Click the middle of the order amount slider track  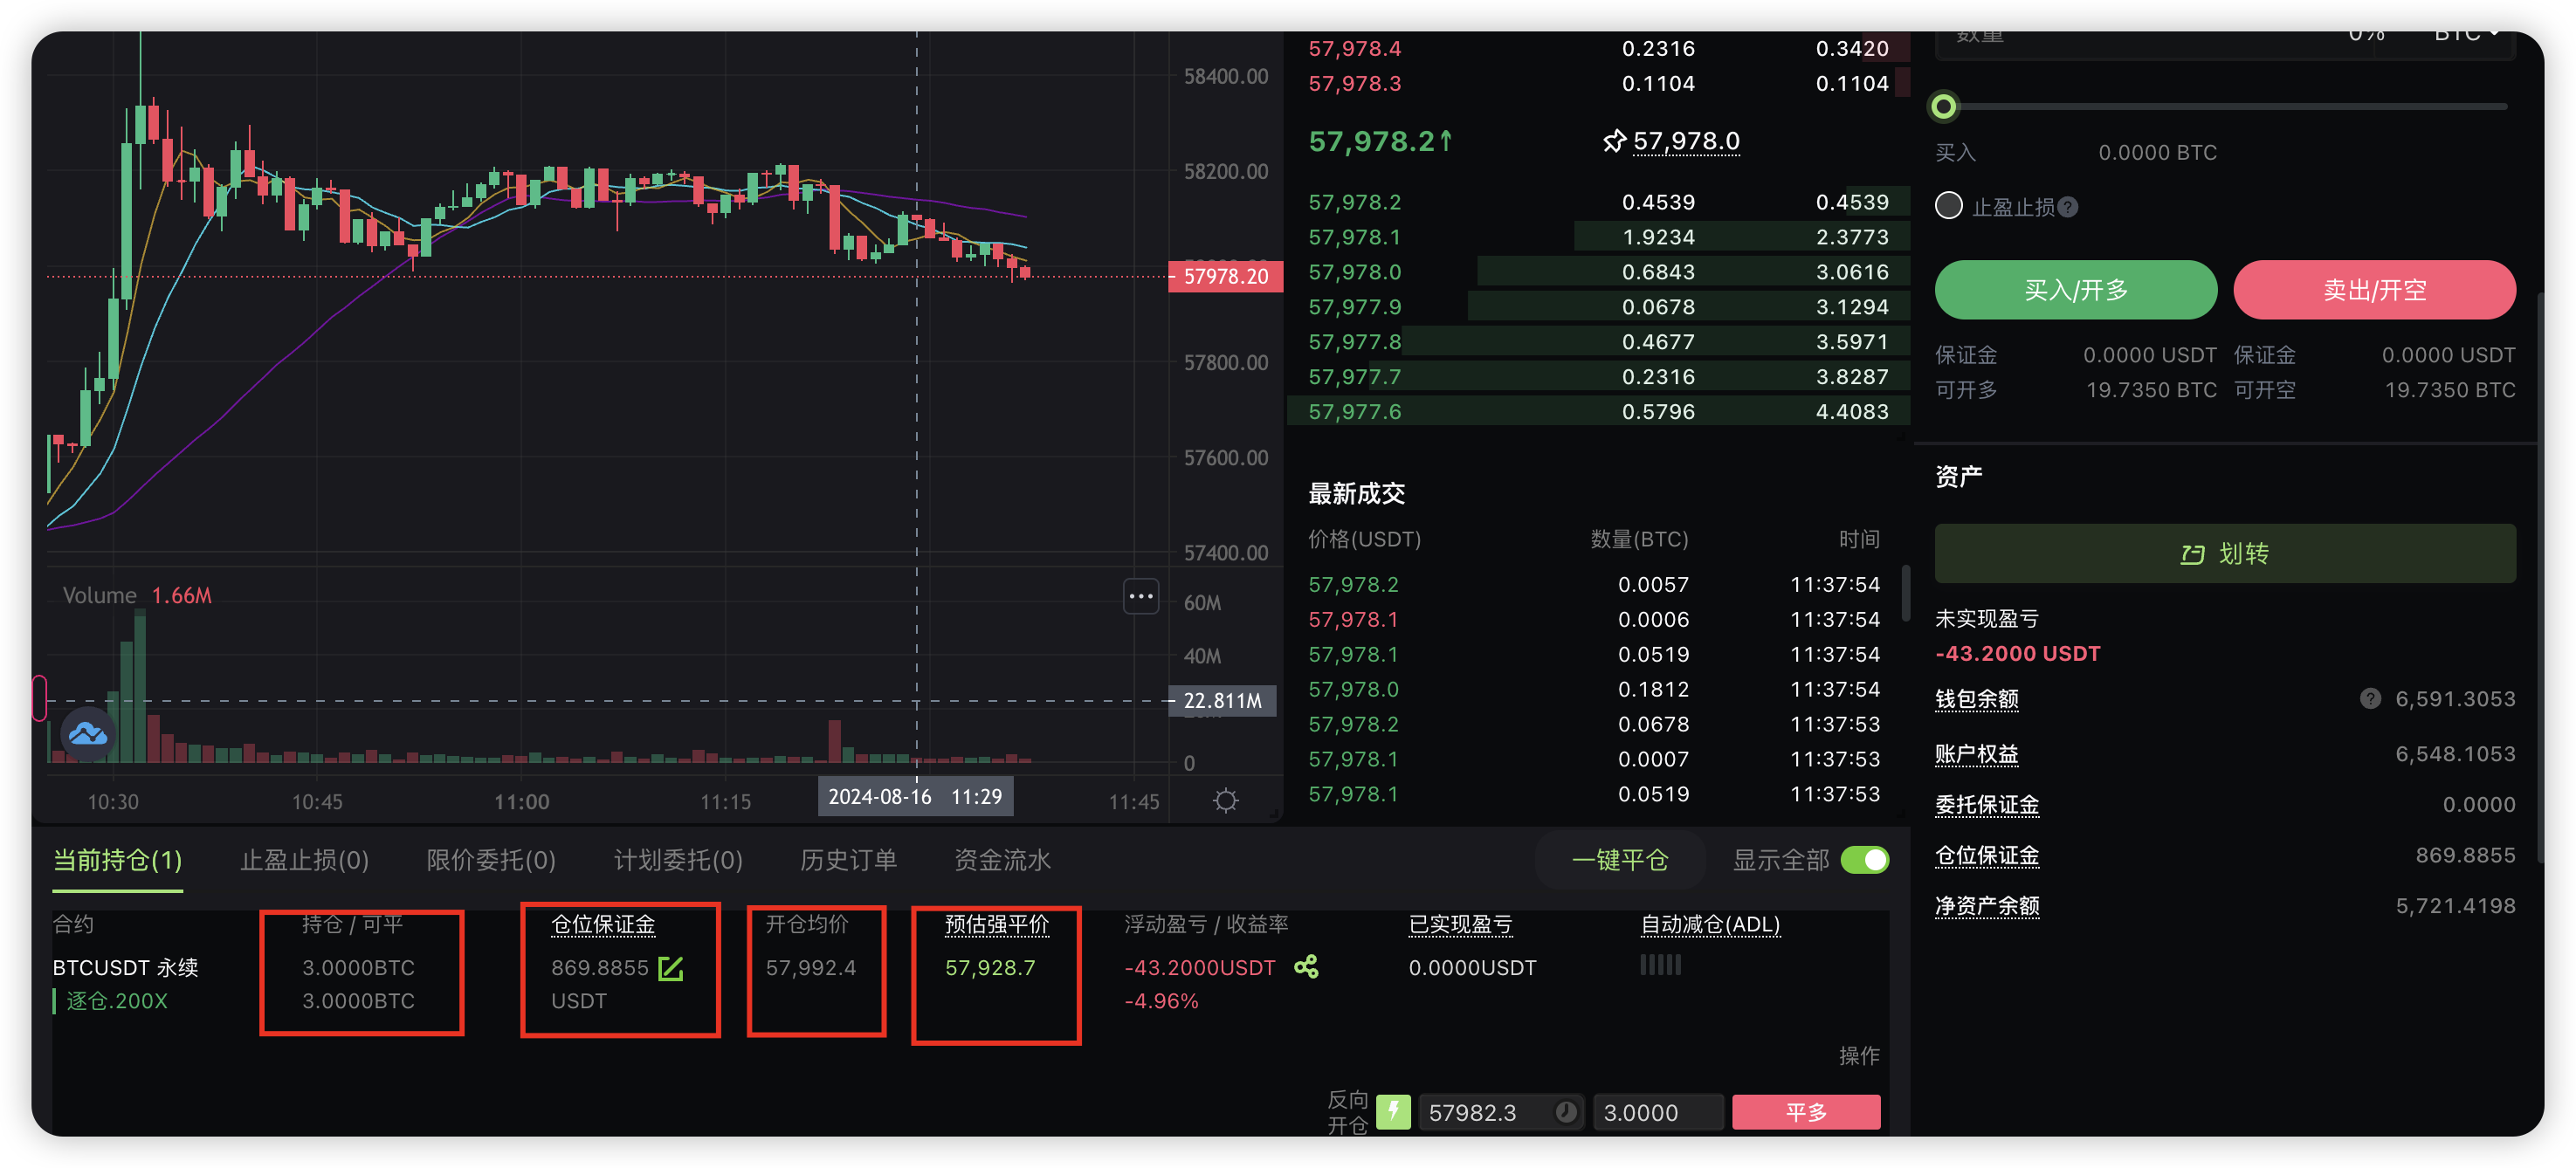click(2225, 106)
